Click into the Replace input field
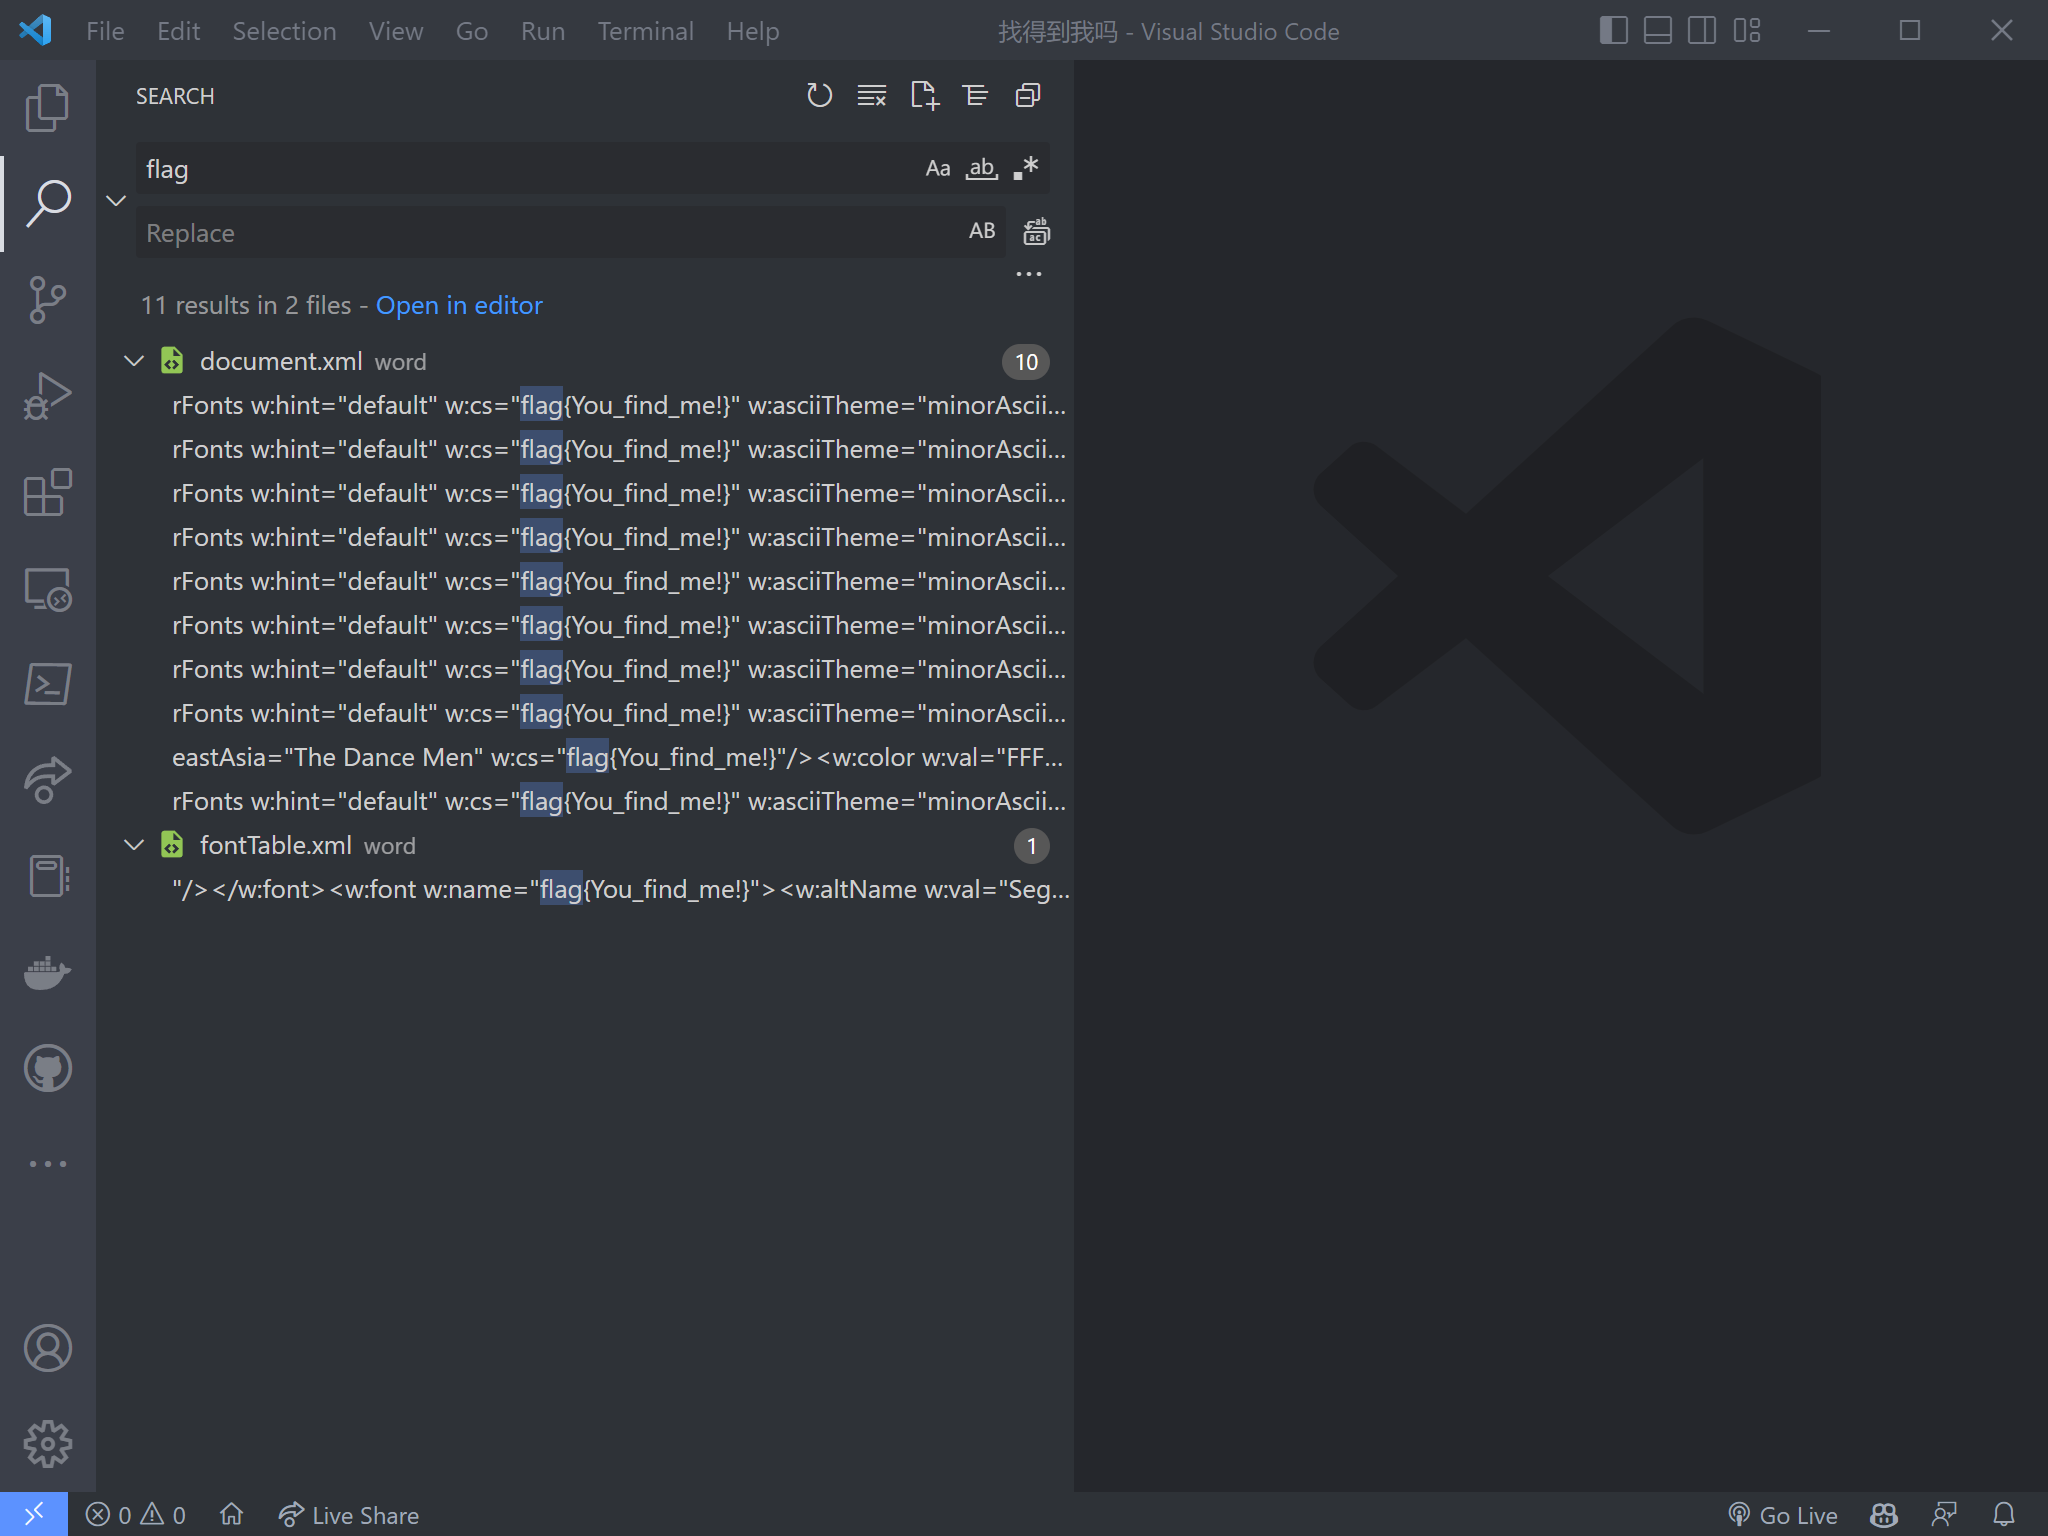The image size is (2048, 1536). click(540, 233)
